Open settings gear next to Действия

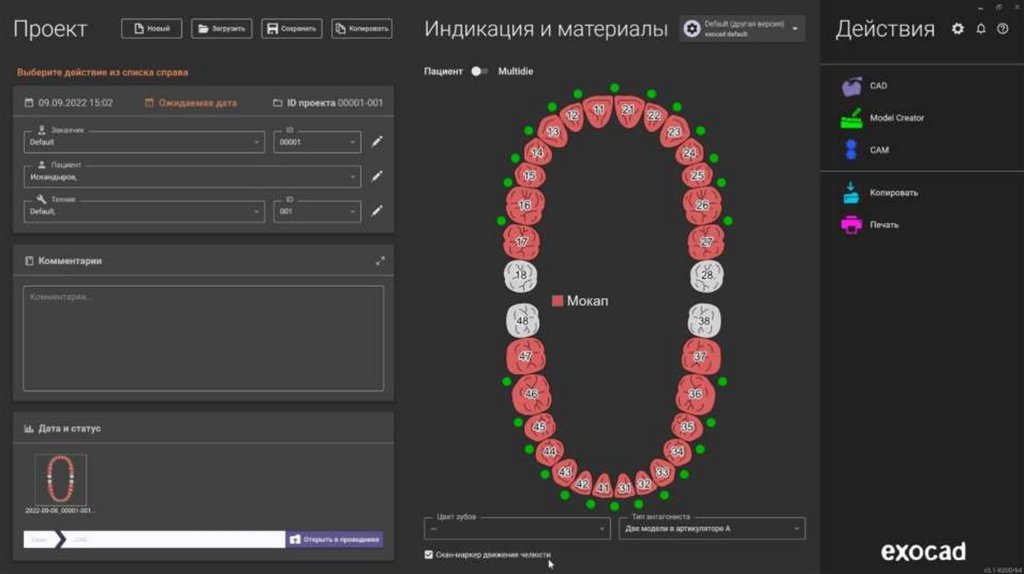[x=957, y=29]
